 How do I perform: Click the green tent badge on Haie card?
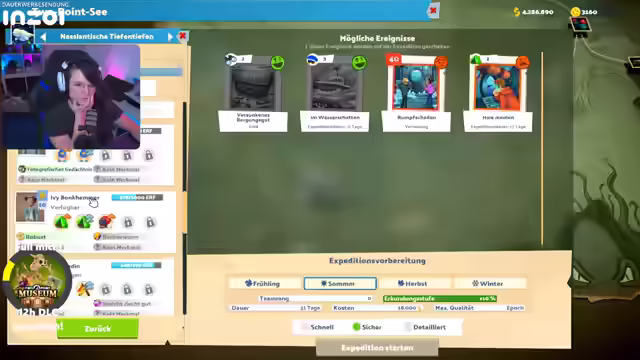coord(476,60)
